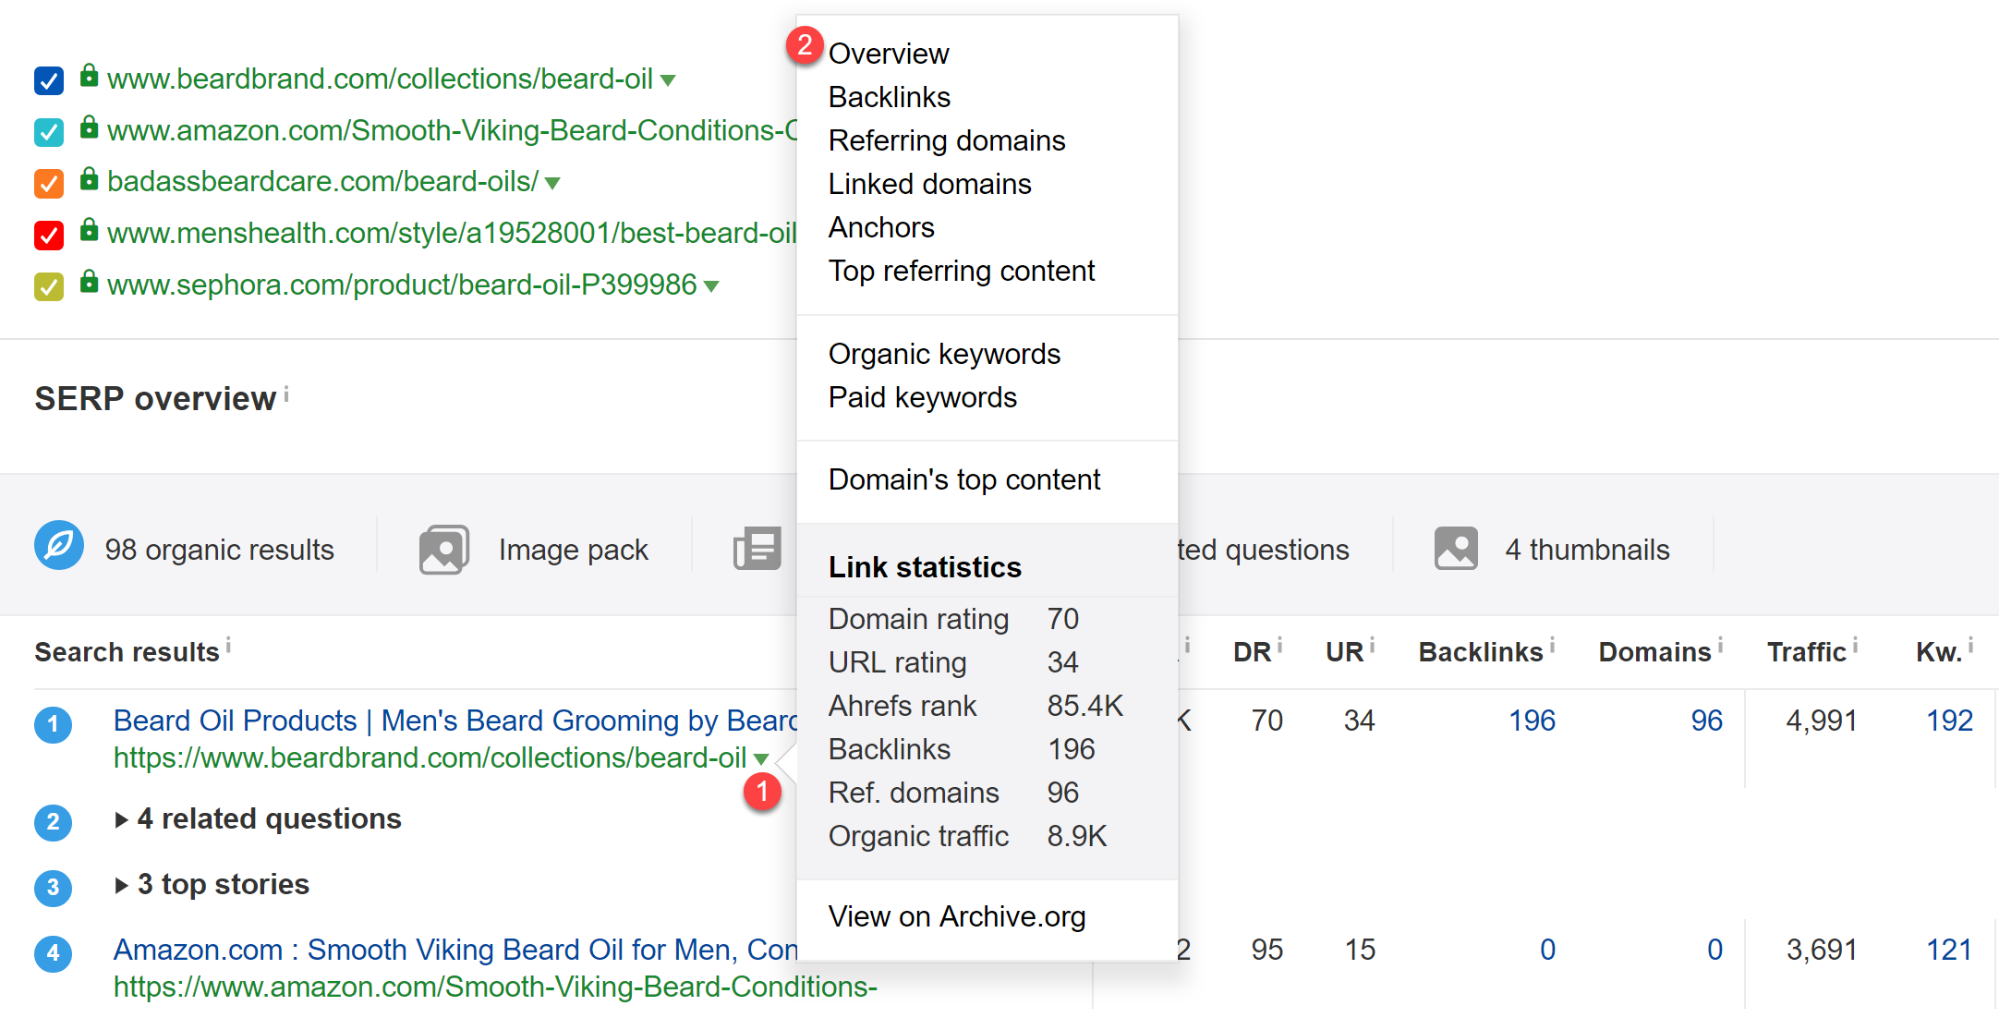Viewport: 1999px width, 1009px height.
Task: Click the top stories newspaper icon
Action: click(x=757, y=549)
